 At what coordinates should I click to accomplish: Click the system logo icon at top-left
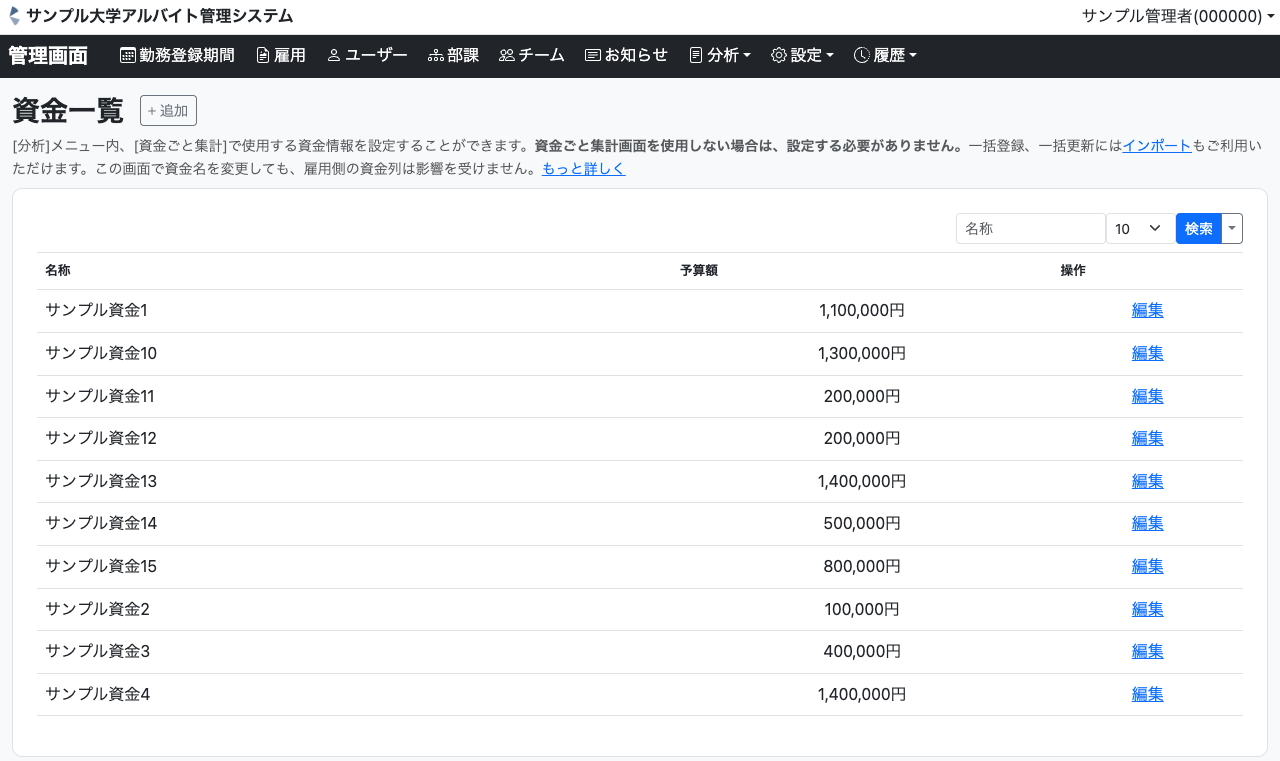14,16
